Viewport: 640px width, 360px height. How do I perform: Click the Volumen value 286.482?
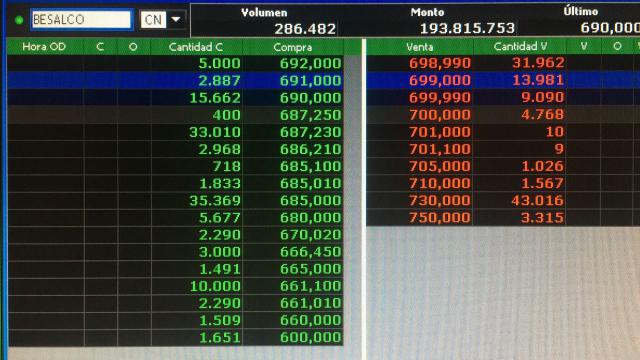click(x=305, y=29)
